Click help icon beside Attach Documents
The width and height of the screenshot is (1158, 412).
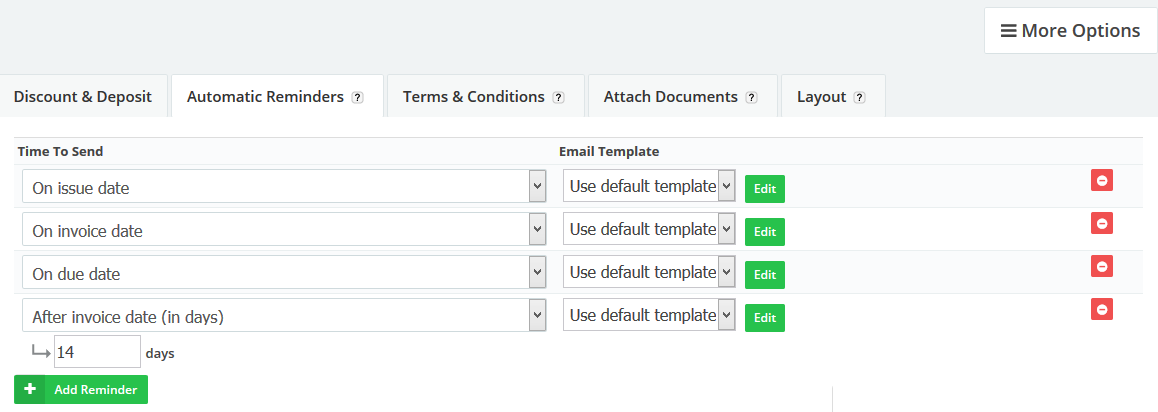[751, 98]
